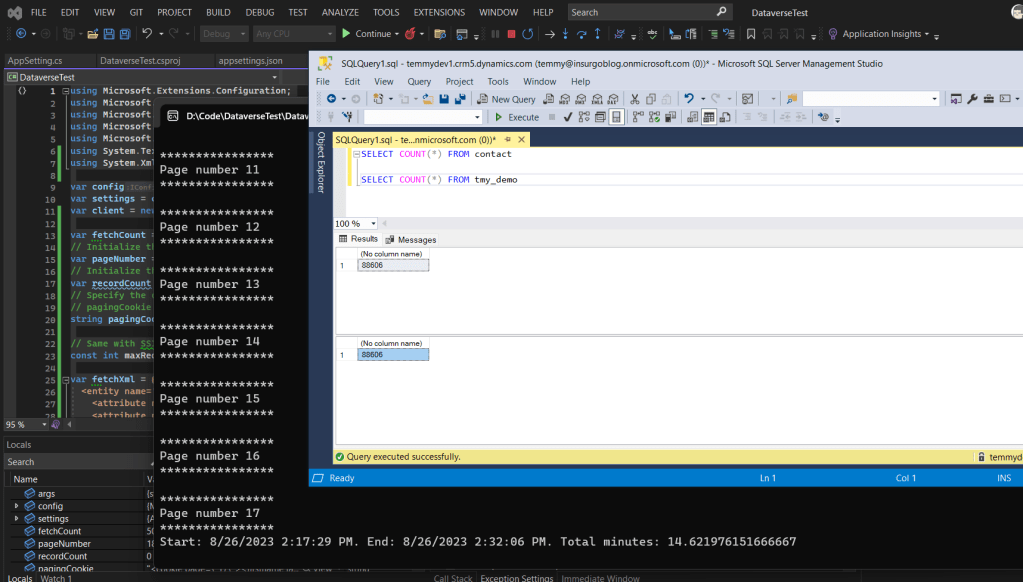The height and width of the screenshot is (582, 1023).
Task: Click the Search magnifier icon in Visual Studio
Action: [x=721, y=12]
